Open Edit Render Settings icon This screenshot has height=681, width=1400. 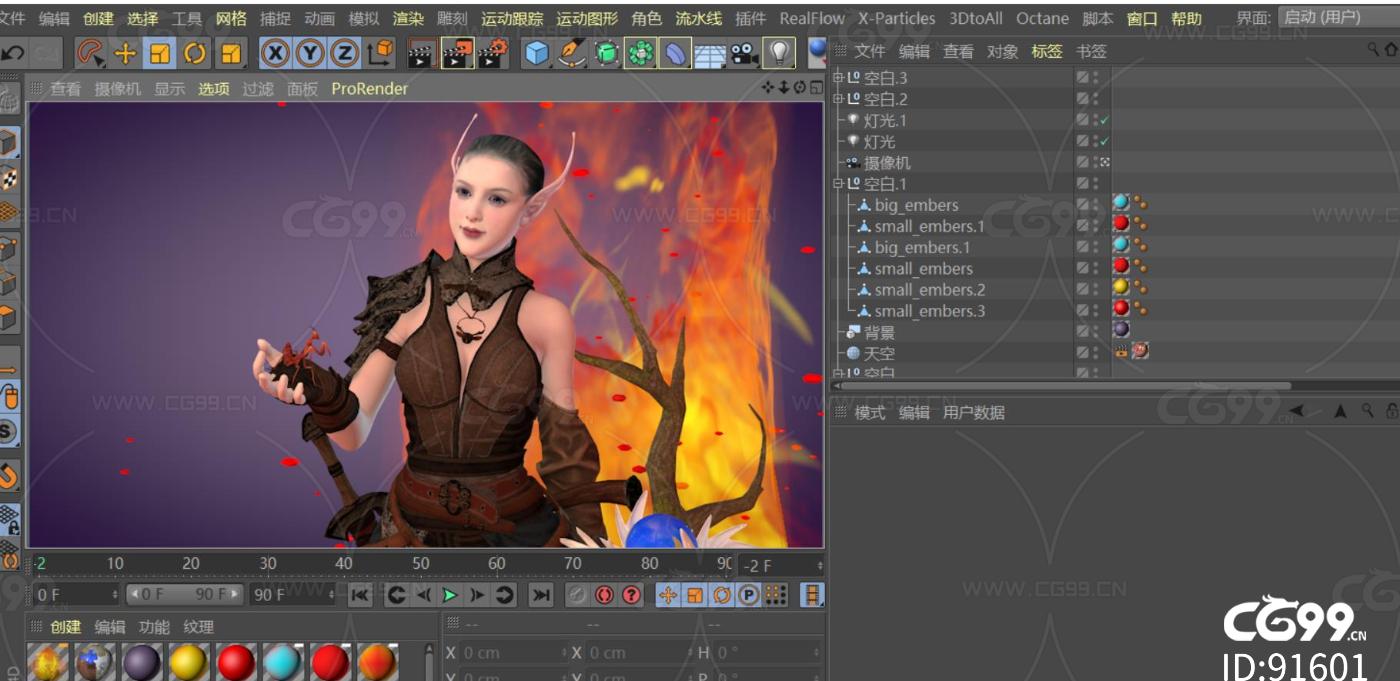tap(492, 53)
